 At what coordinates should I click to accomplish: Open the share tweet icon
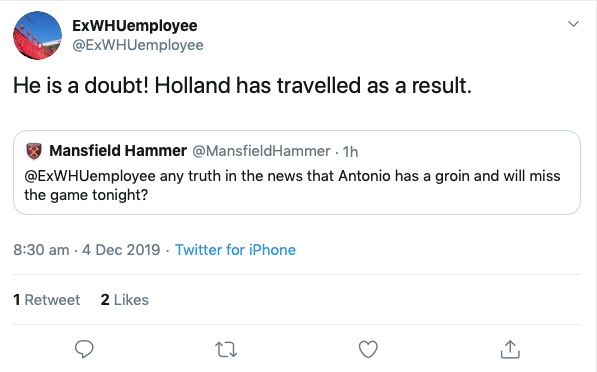(510, 349)
